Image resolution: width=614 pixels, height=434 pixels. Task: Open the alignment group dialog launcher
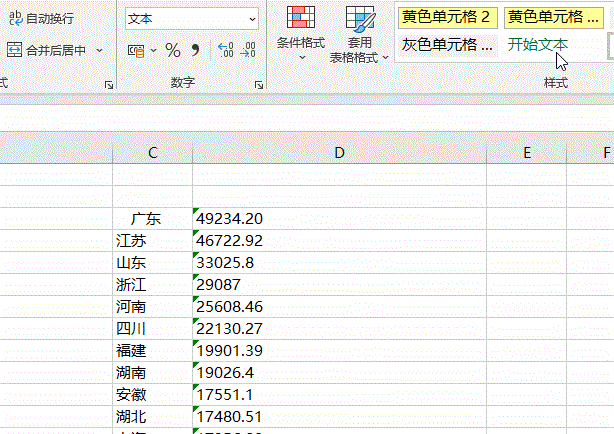click(x=109, y=85)
